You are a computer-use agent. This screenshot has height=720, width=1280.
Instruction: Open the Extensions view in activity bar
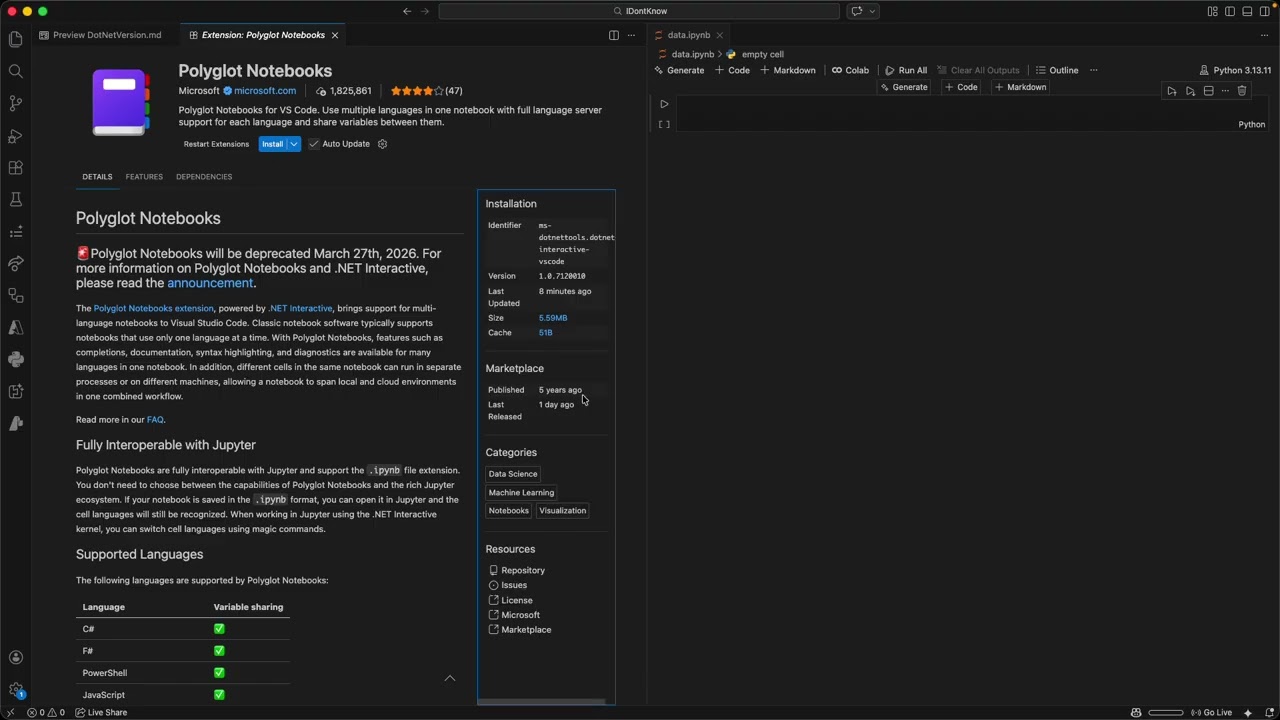[x=16, y=167]
